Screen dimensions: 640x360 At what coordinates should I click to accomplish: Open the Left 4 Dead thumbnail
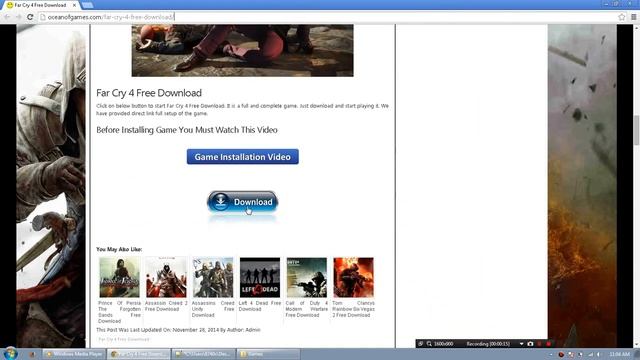(260, 277)
